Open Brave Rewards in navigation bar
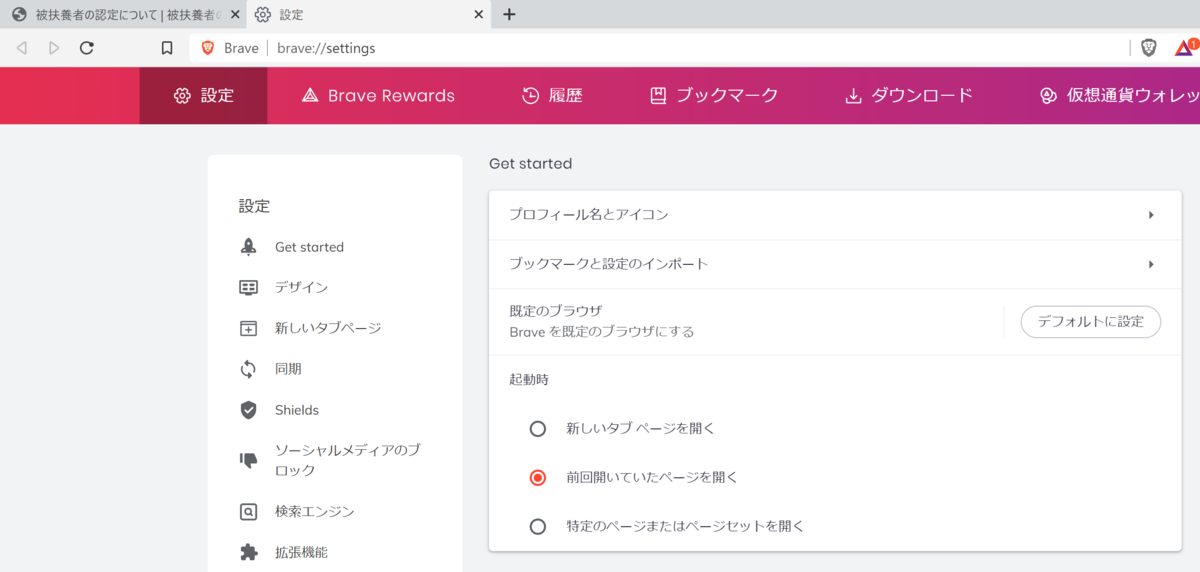 [x=378, y=96]
